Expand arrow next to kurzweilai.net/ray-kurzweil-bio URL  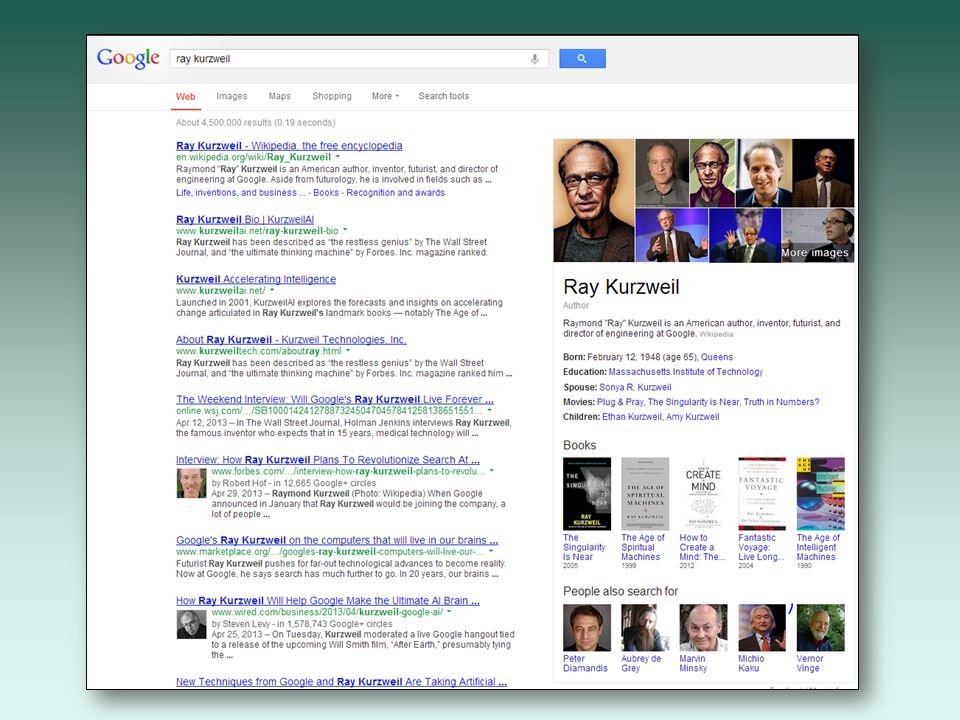coord(345,230)
